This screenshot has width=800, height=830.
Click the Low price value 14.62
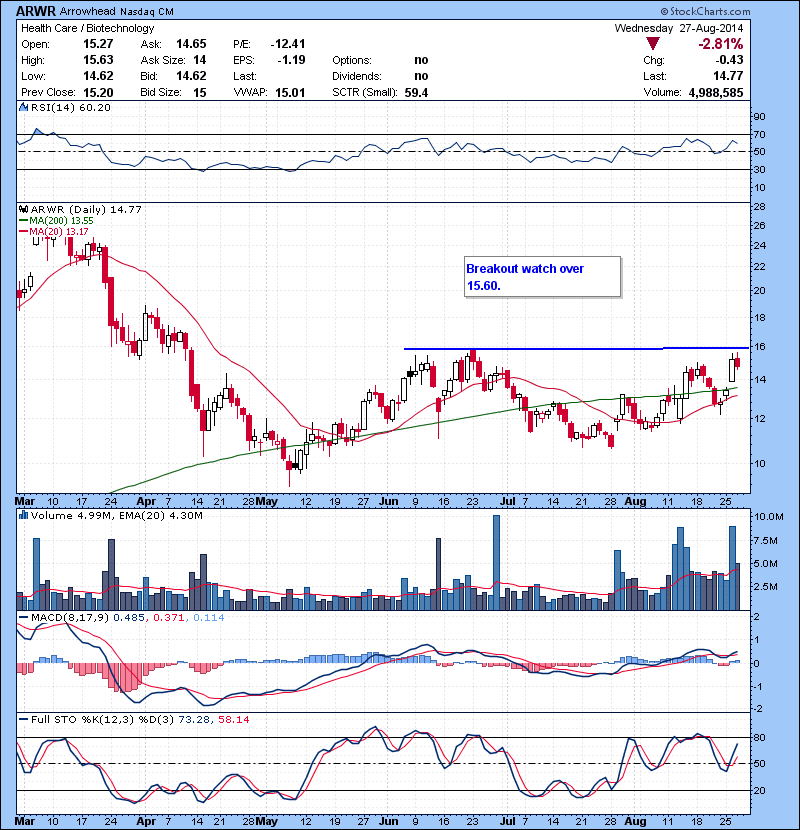tap(98, 76)
